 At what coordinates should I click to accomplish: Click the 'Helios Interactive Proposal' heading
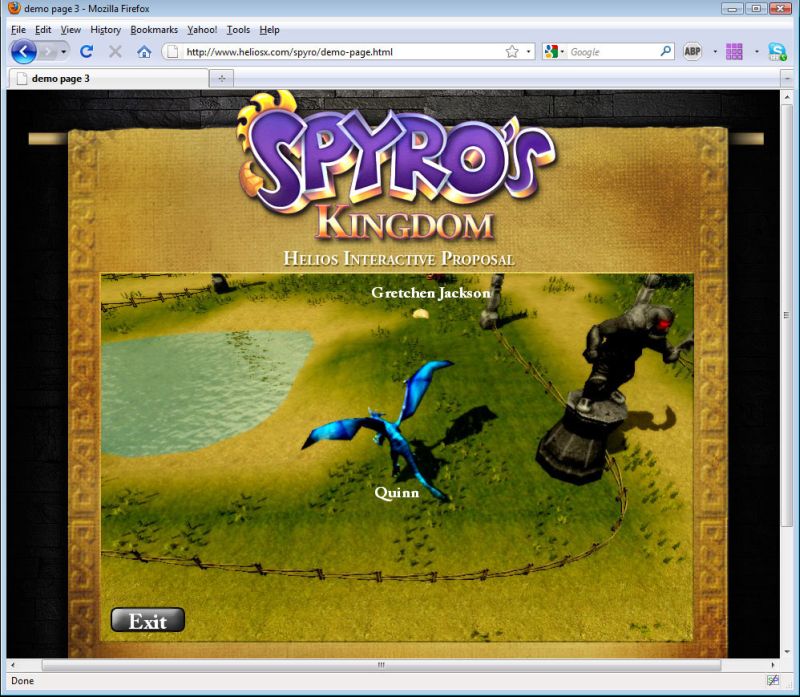click(398, 259)
